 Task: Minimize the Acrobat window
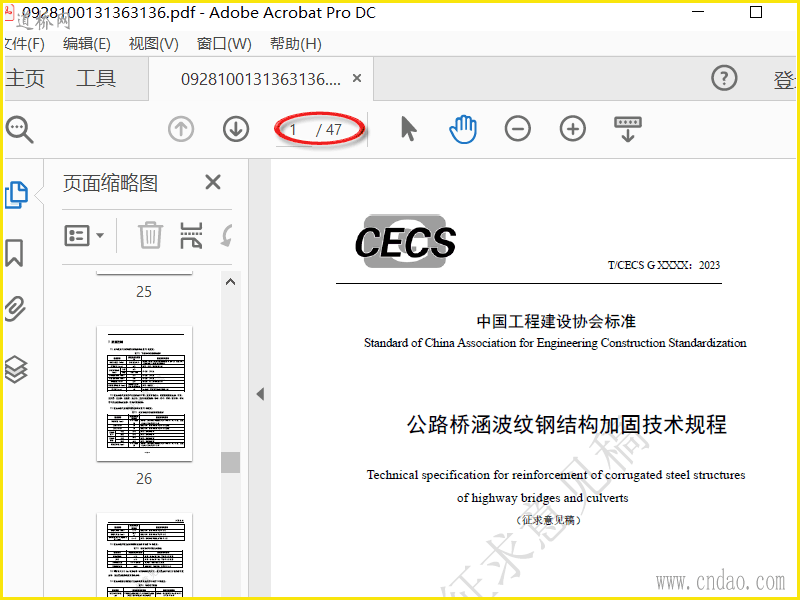pyautogui.click(x=698, y=12)
